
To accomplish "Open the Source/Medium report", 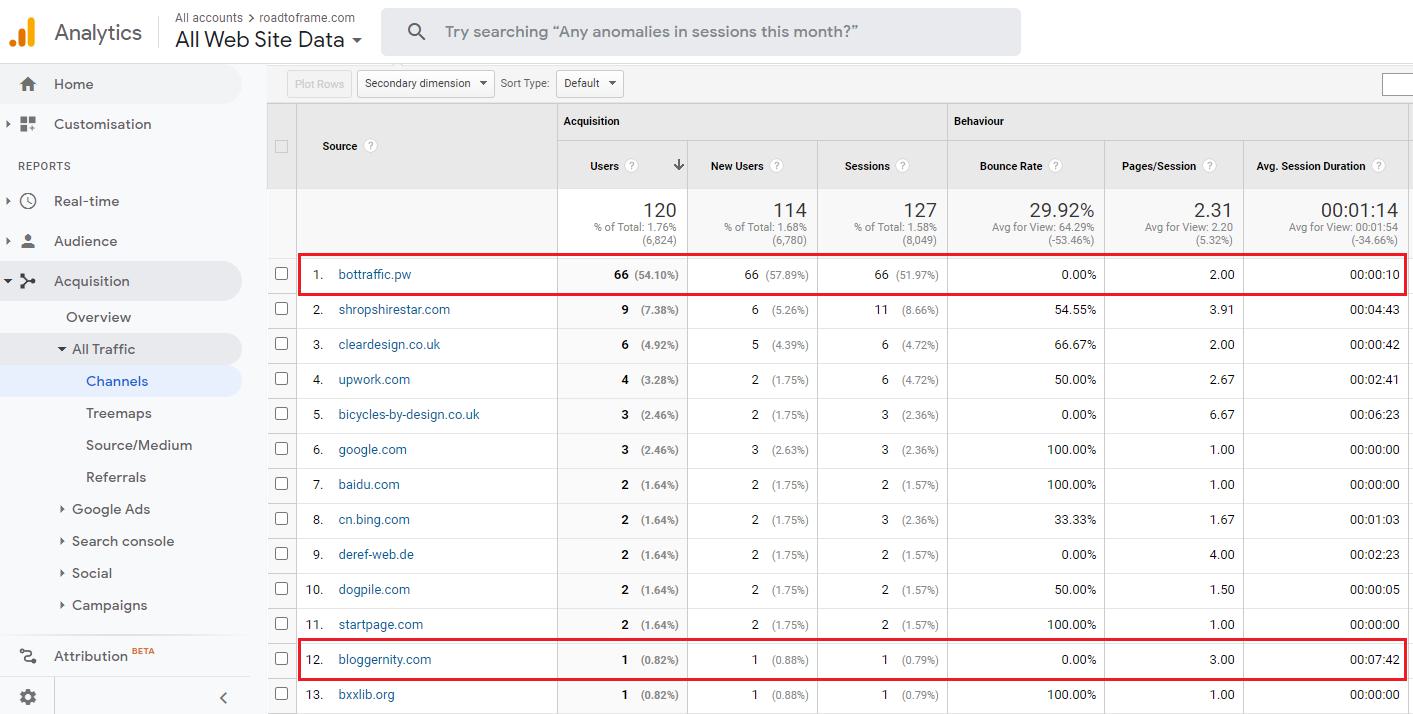I will point(138,445).
